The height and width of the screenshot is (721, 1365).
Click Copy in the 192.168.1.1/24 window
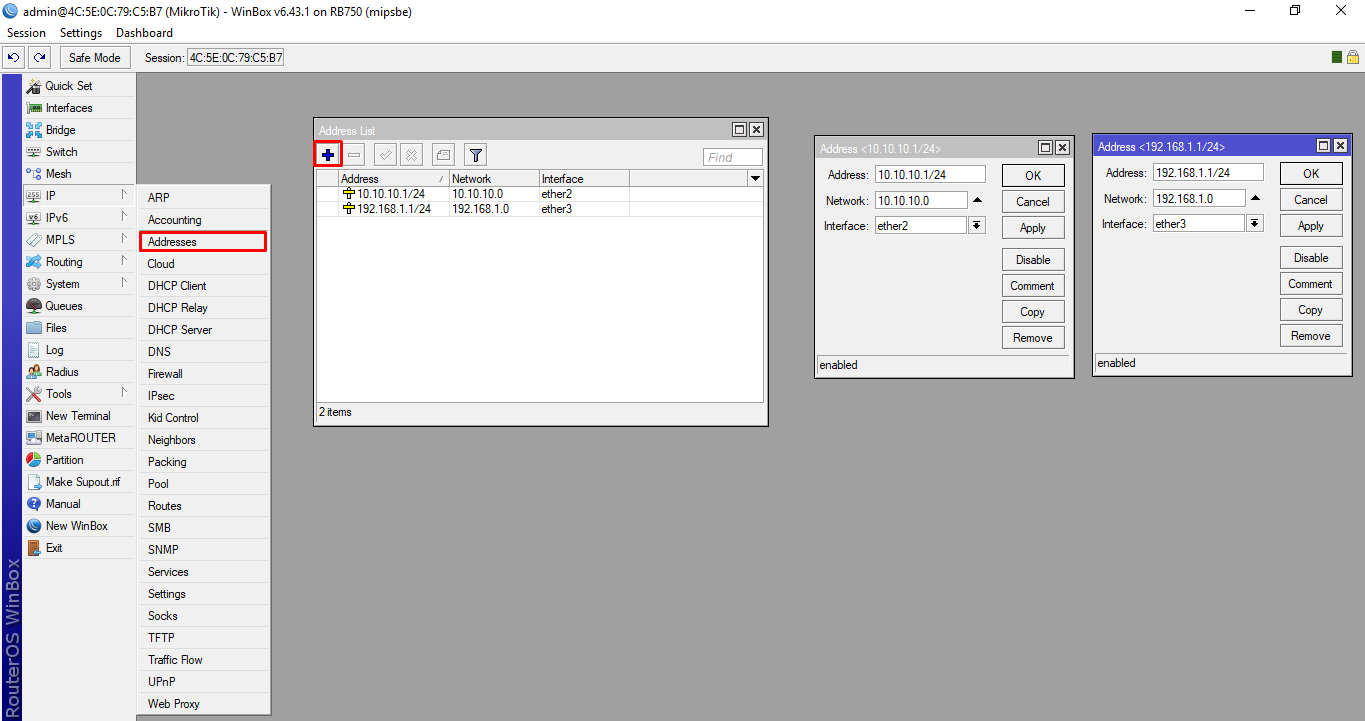(x=1311, y=310)
